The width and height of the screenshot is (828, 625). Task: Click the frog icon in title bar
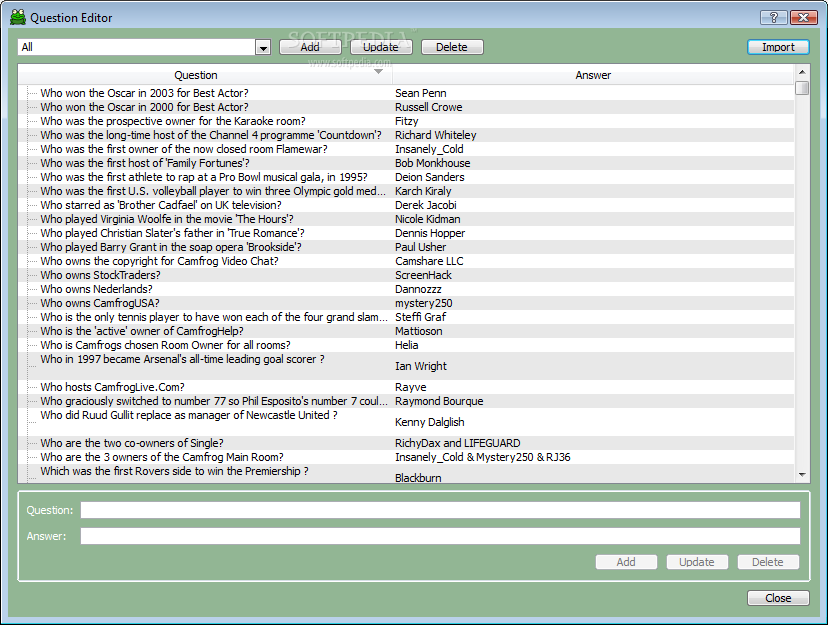click(18, 17)
